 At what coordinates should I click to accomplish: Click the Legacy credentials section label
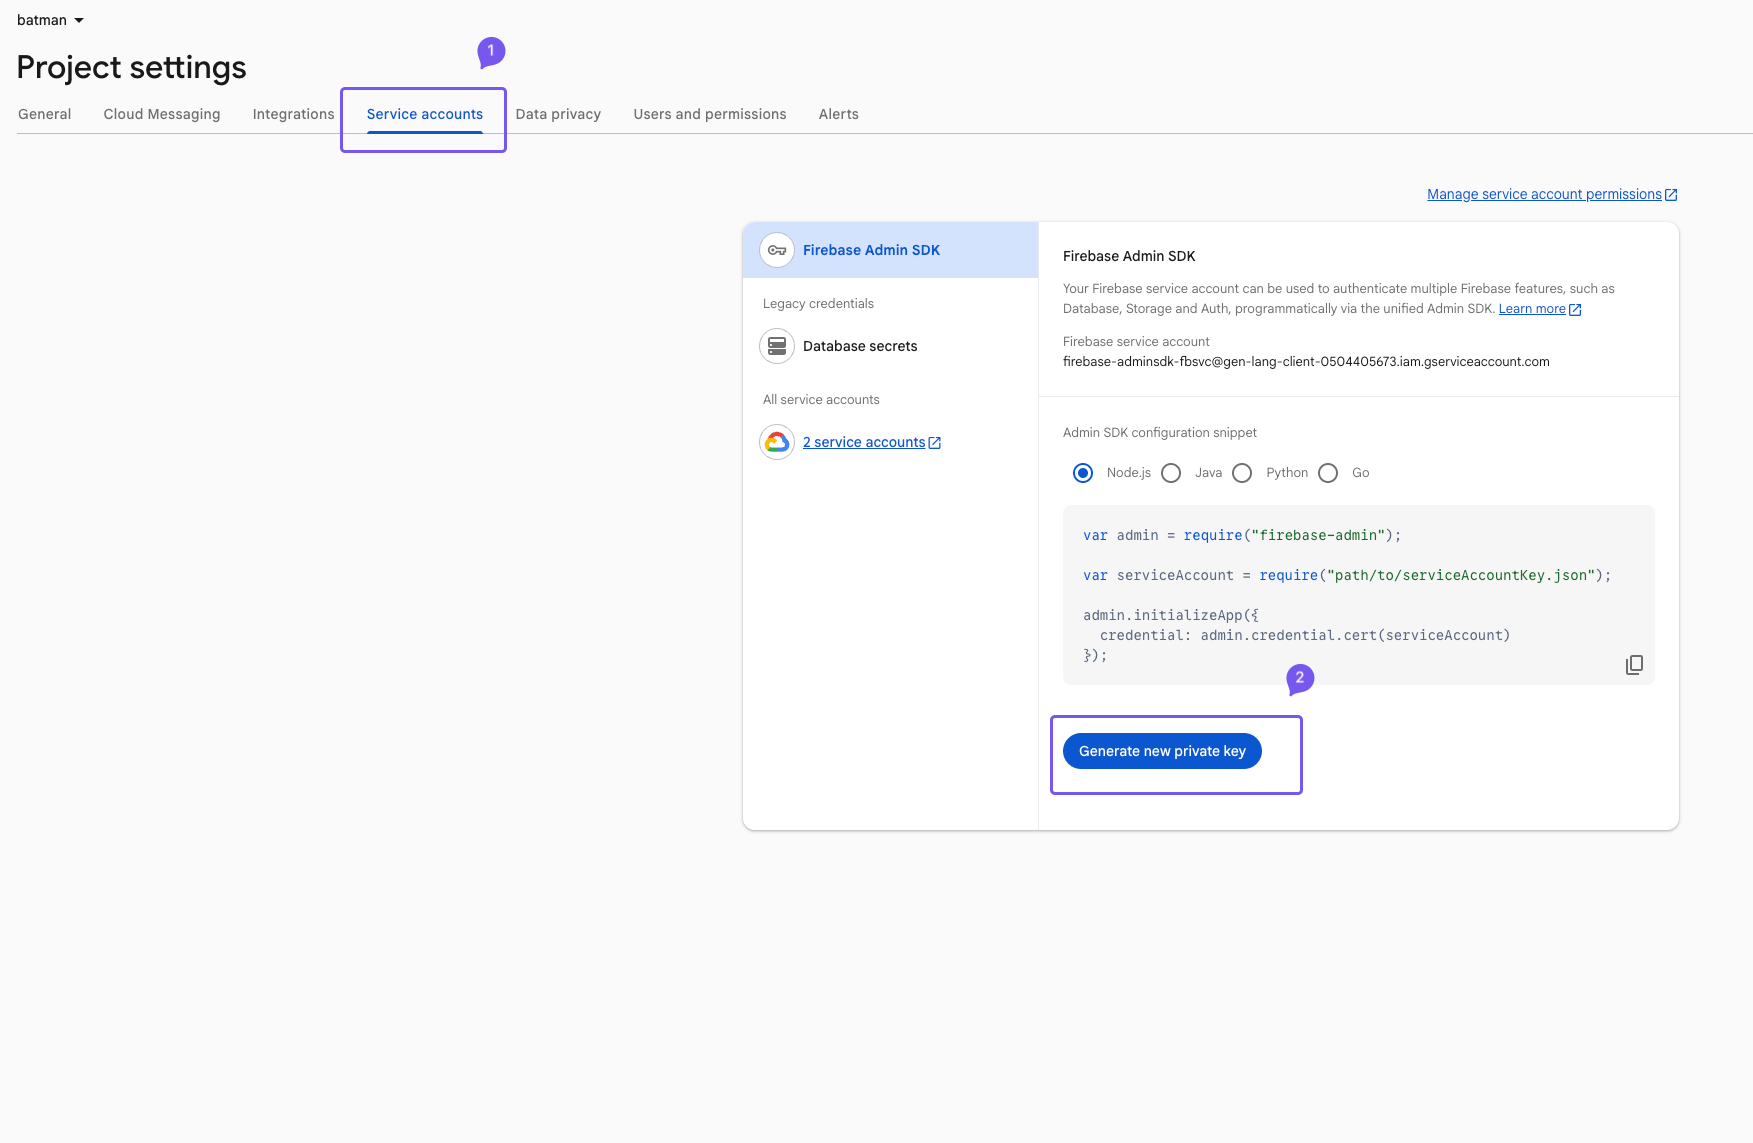818,304
